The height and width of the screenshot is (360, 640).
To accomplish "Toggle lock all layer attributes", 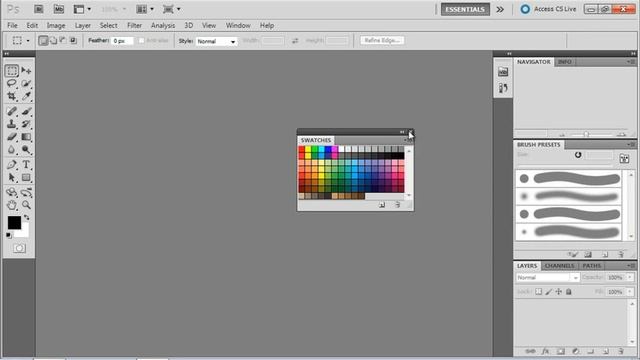I will [x=569, y=291].
